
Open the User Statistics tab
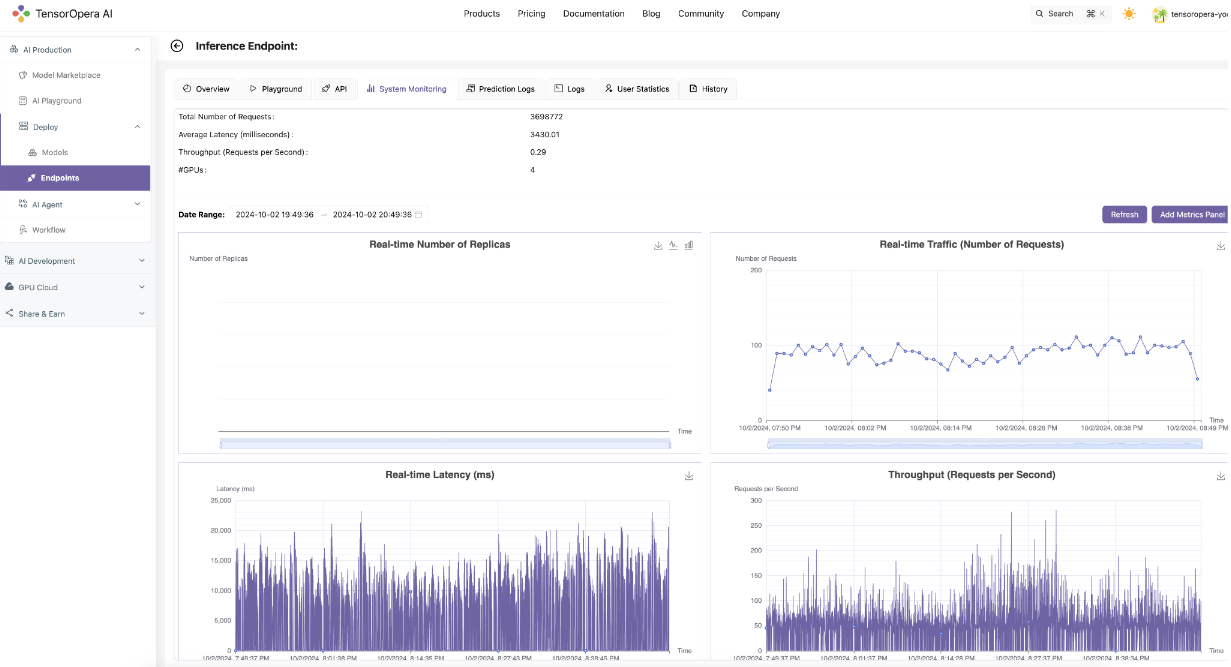click(x=637, y=88)
